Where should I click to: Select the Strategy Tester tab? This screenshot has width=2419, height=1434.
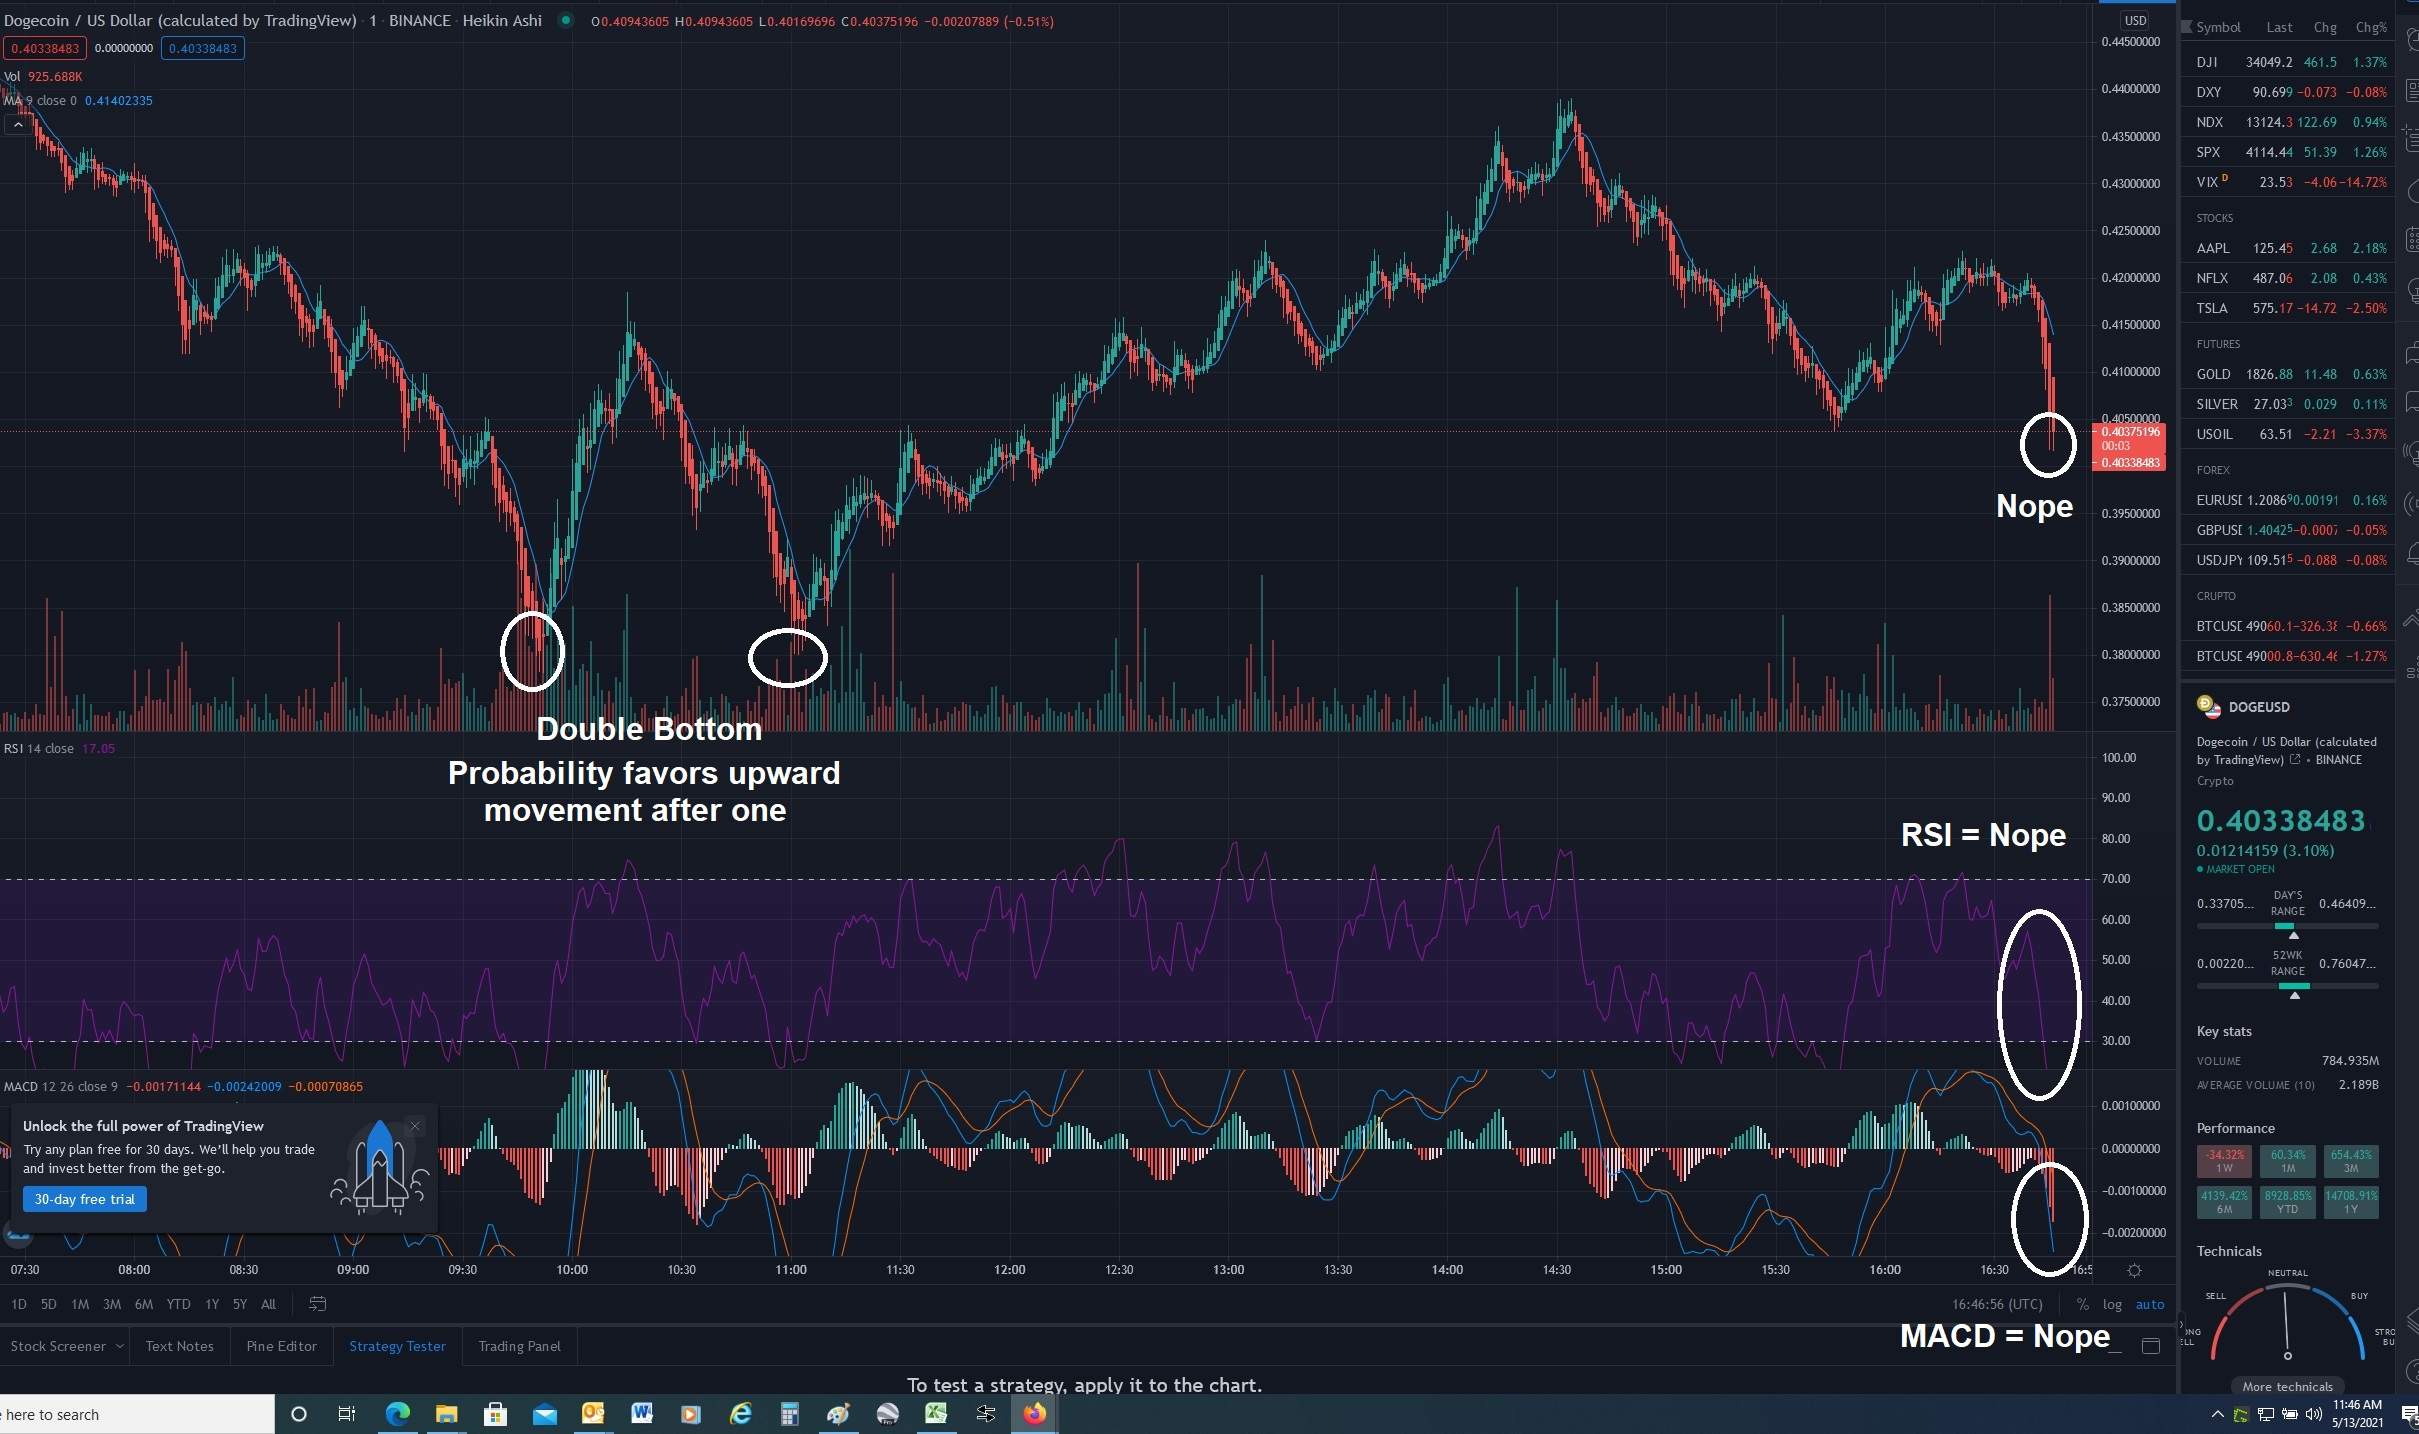[397, 1346]
